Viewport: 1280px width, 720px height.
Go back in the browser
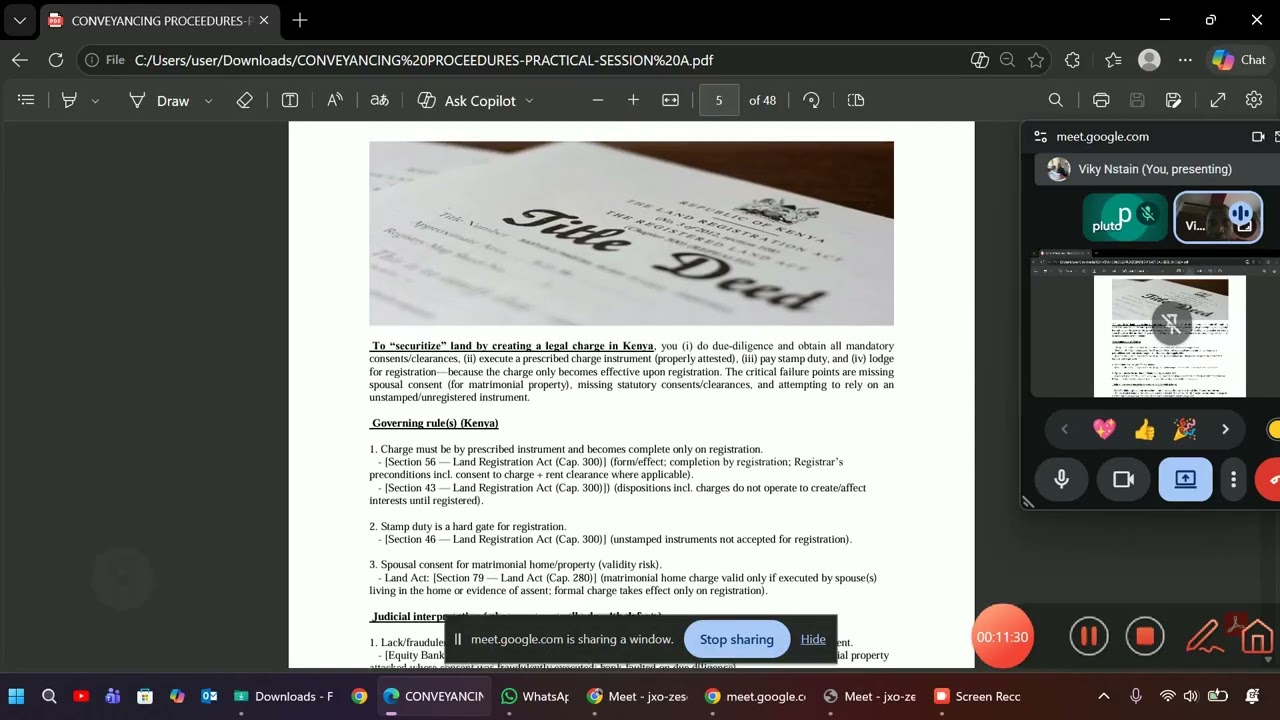pyautogui.click(x=20, y=60)
